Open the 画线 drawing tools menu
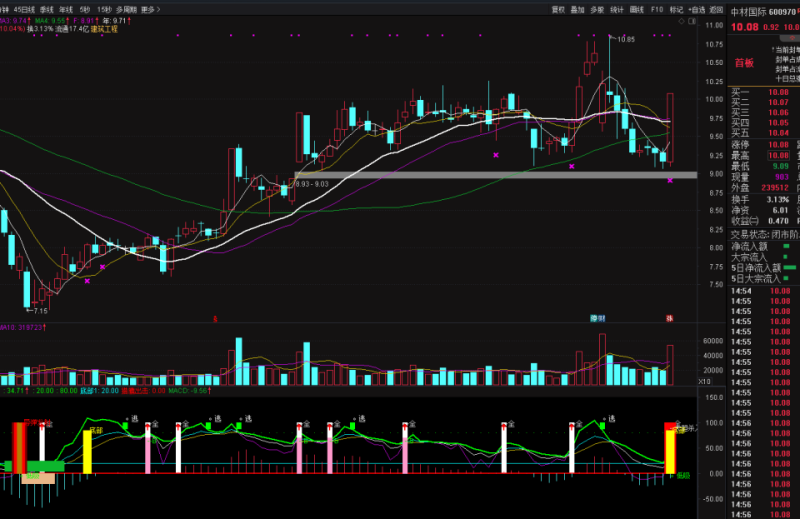800x519 pixels. coord(637,9)
